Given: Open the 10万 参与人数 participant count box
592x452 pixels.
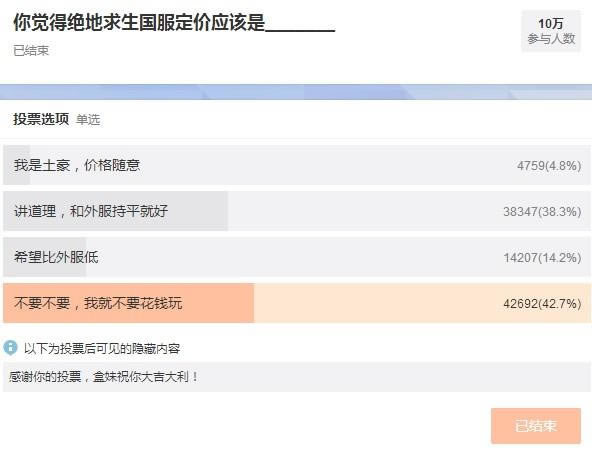Looking at the screenshot, I should pos(551,31).
